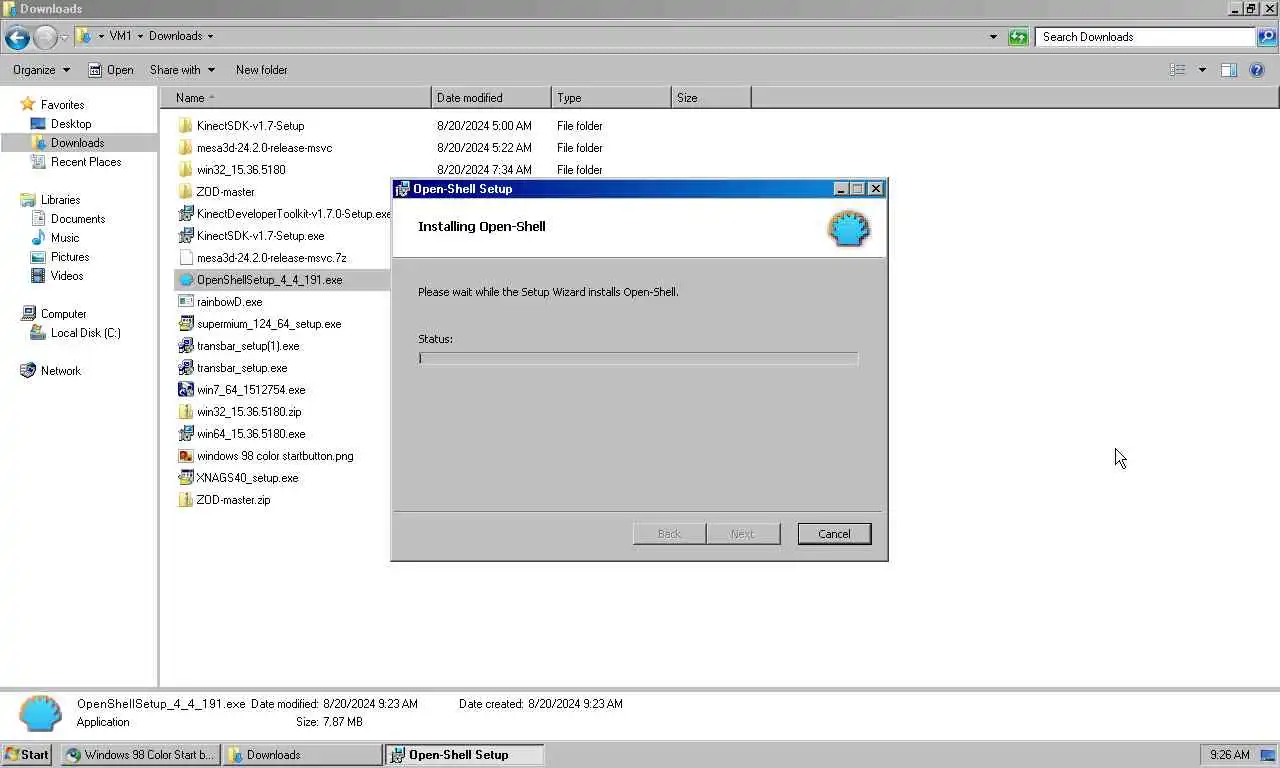Click the Start button on taskbar
Viewport: 1280px width, 768px height.
[27, 755]
